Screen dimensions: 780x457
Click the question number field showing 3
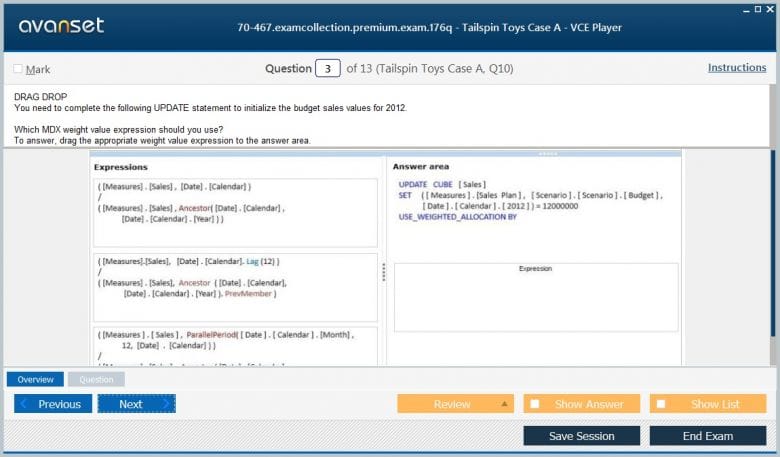pos(328,69)
